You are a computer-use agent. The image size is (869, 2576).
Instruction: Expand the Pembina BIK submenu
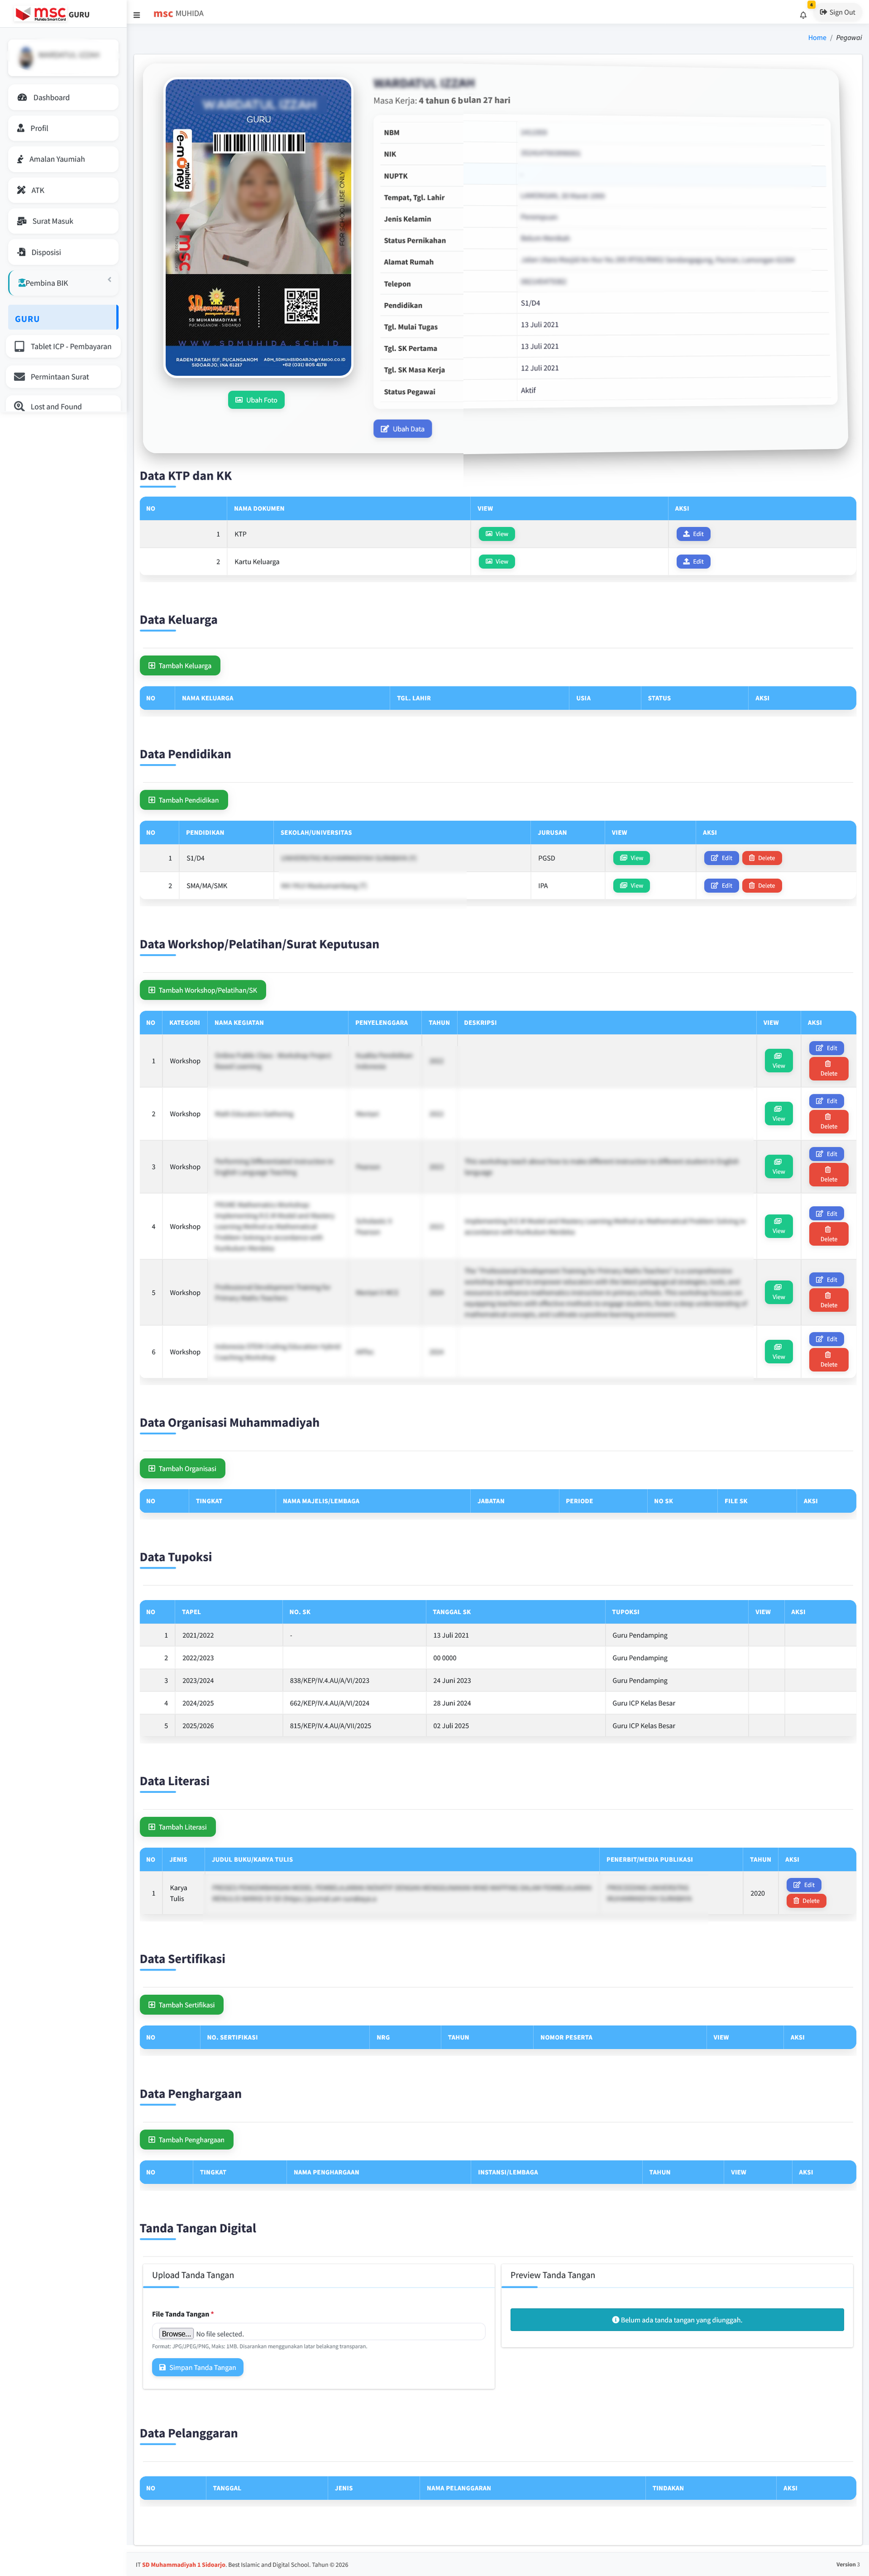109,280
